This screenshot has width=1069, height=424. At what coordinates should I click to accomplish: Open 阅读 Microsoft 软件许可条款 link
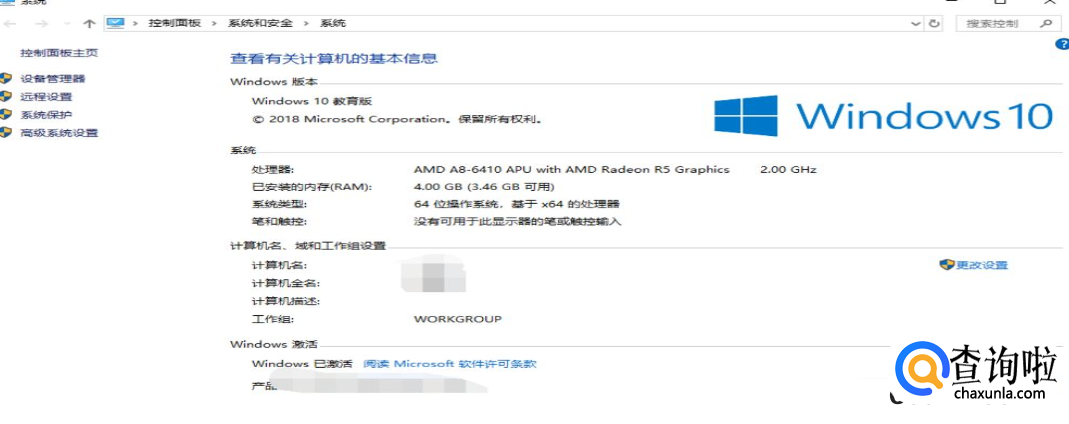pos(450,364)
